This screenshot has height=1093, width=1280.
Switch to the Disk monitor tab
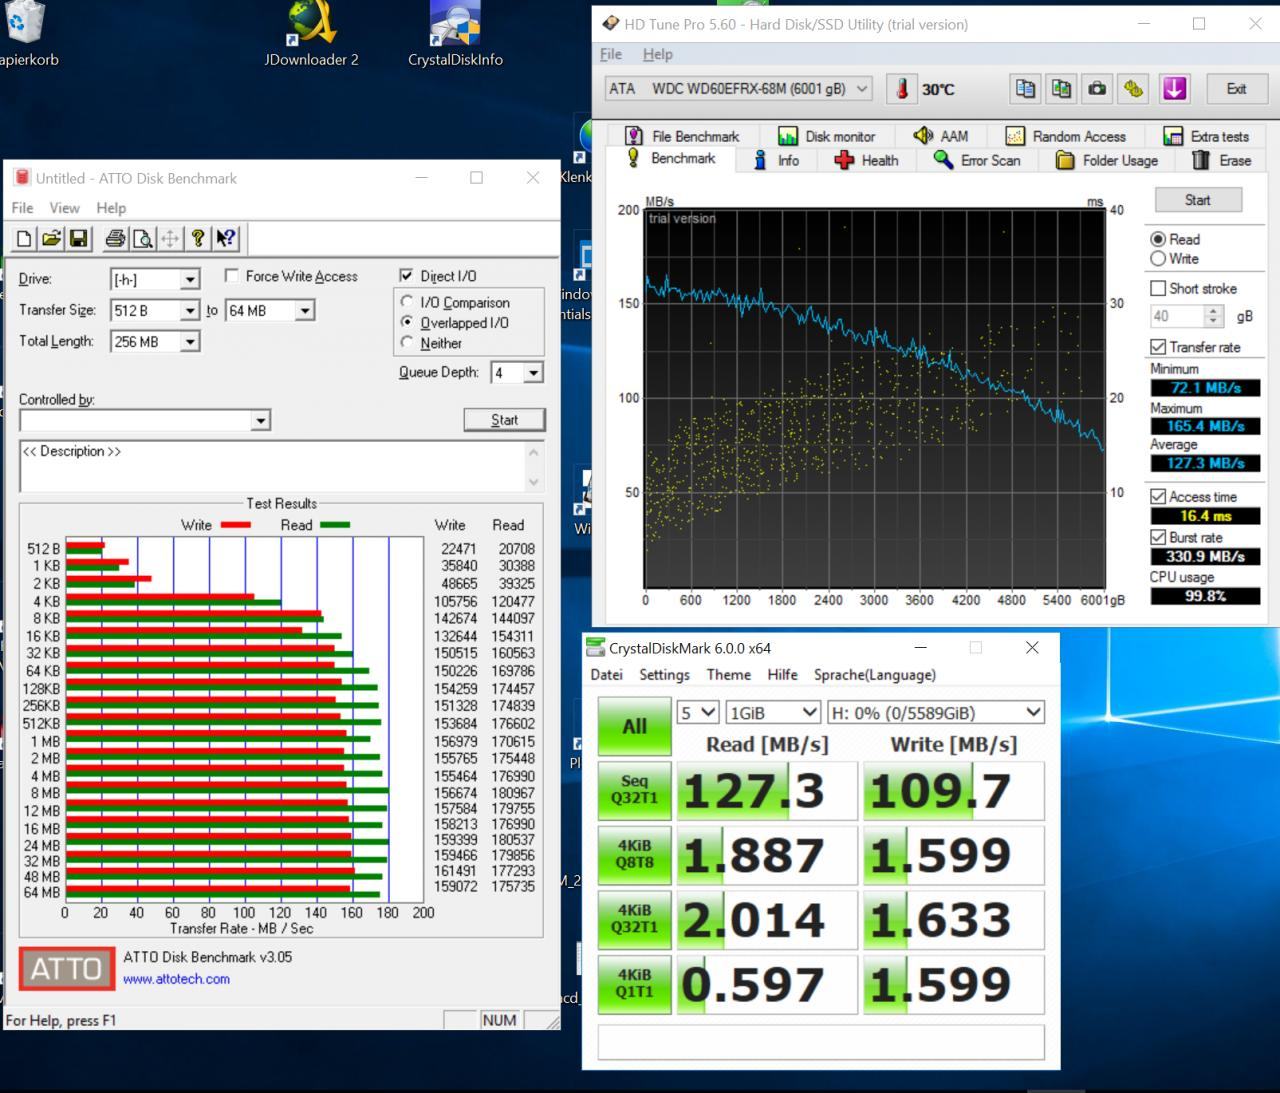click(x=827, y=136)
